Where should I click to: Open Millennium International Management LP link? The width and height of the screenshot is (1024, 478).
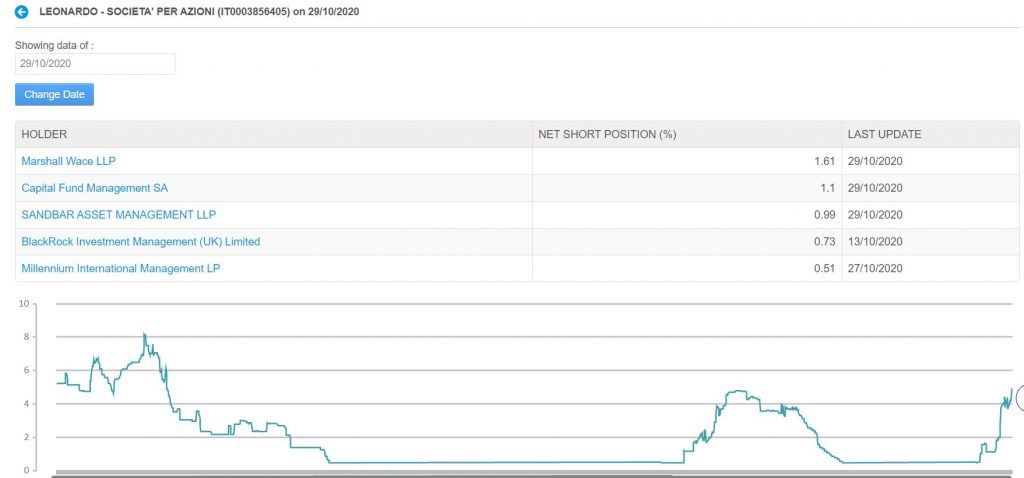[x=121, y=268]
